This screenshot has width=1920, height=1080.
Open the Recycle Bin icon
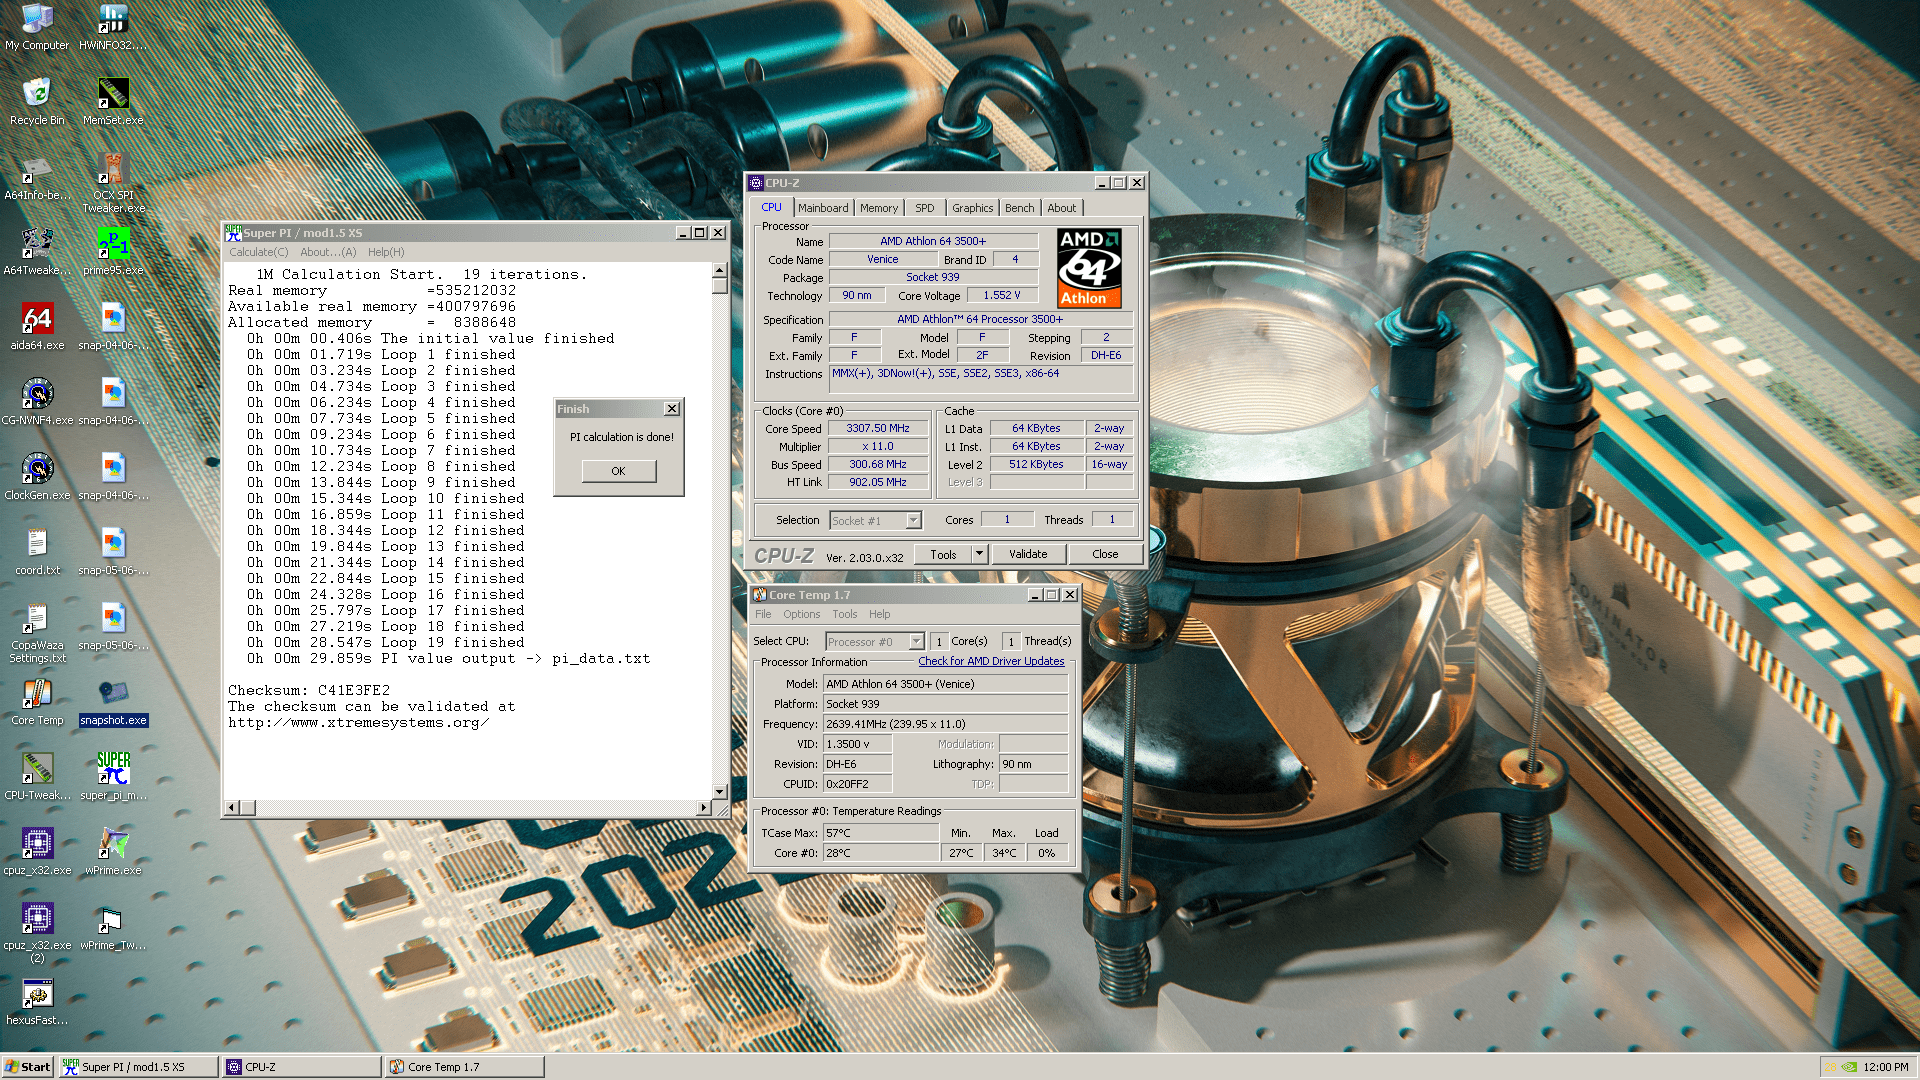37,102
